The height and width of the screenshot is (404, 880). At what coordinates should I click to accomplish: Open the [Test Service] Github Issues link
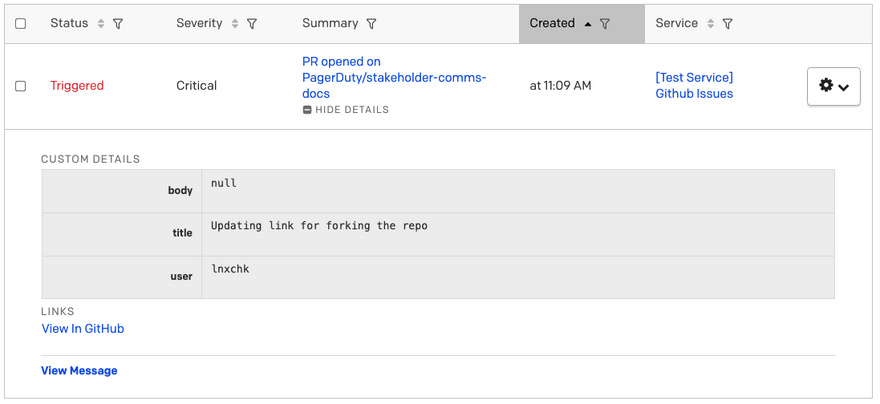(694, 86)
